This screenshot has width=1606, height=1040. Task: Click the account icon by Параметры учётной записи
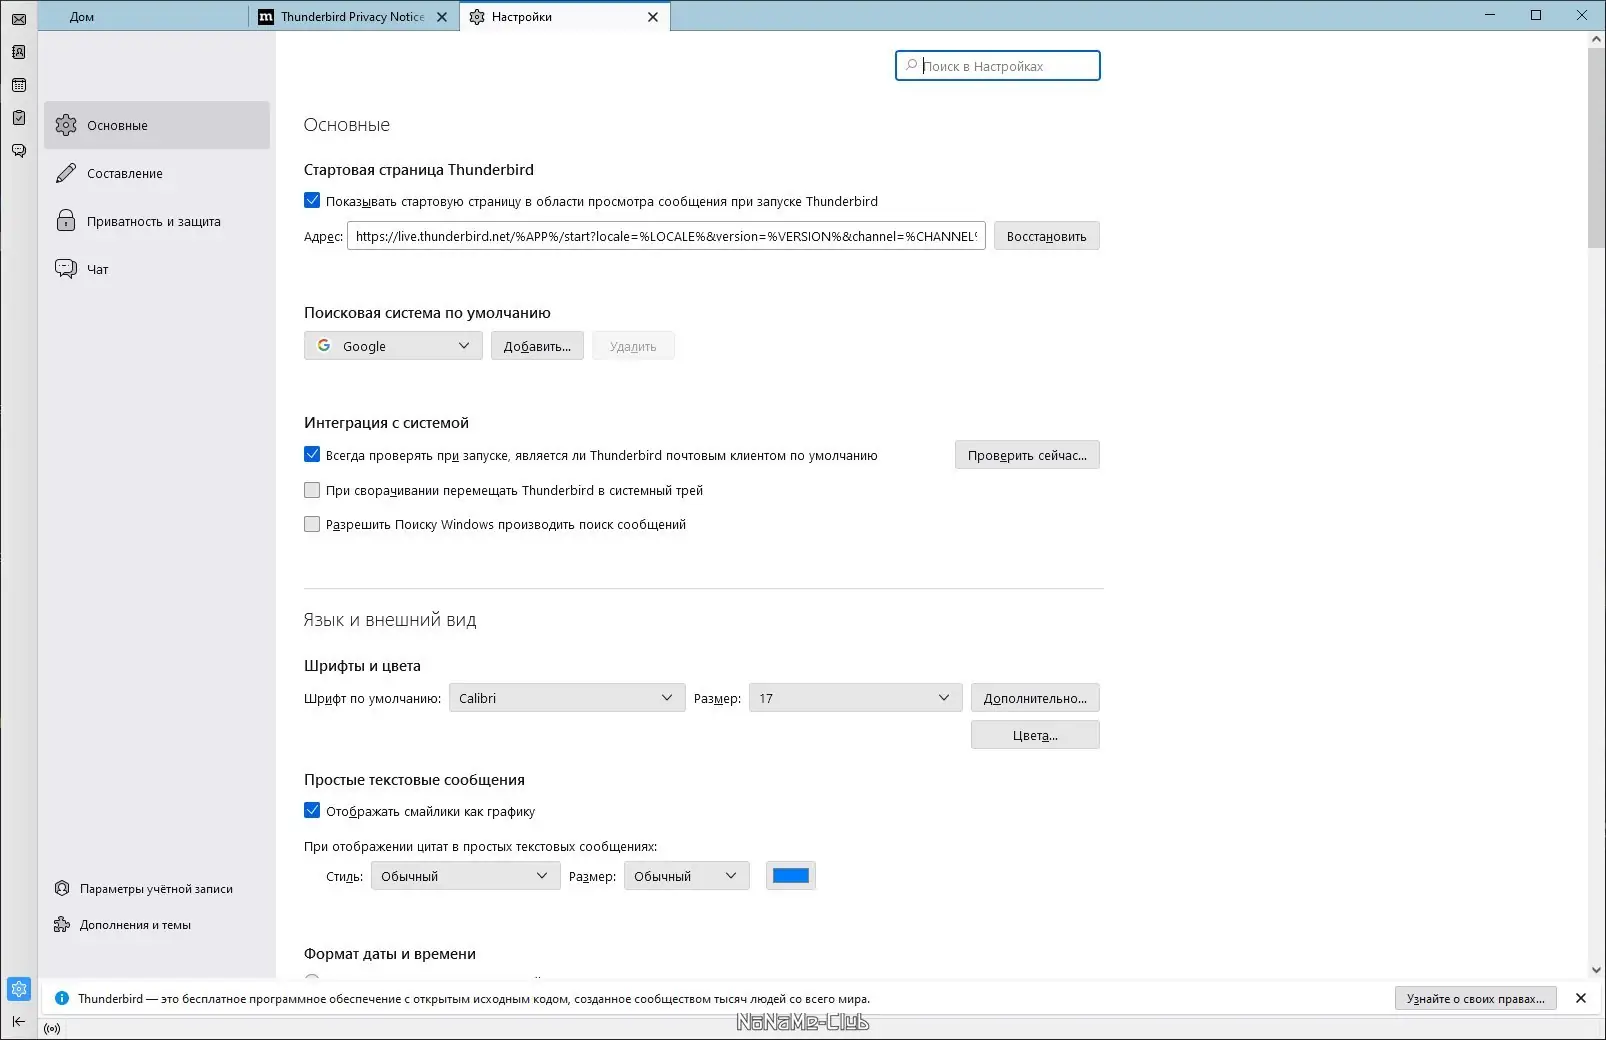[x=62, y=888]
